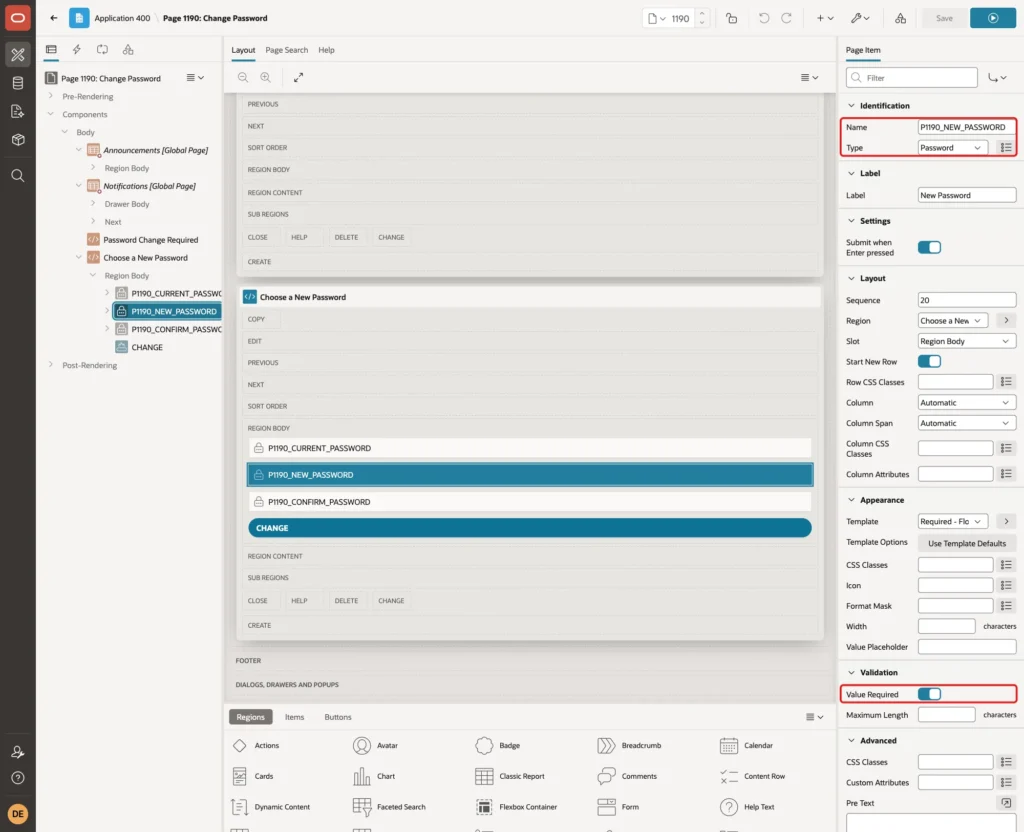The width and height of the screenshot is (1024, 832).
Task: Select the Layout tab
Action: coord(243,50)
